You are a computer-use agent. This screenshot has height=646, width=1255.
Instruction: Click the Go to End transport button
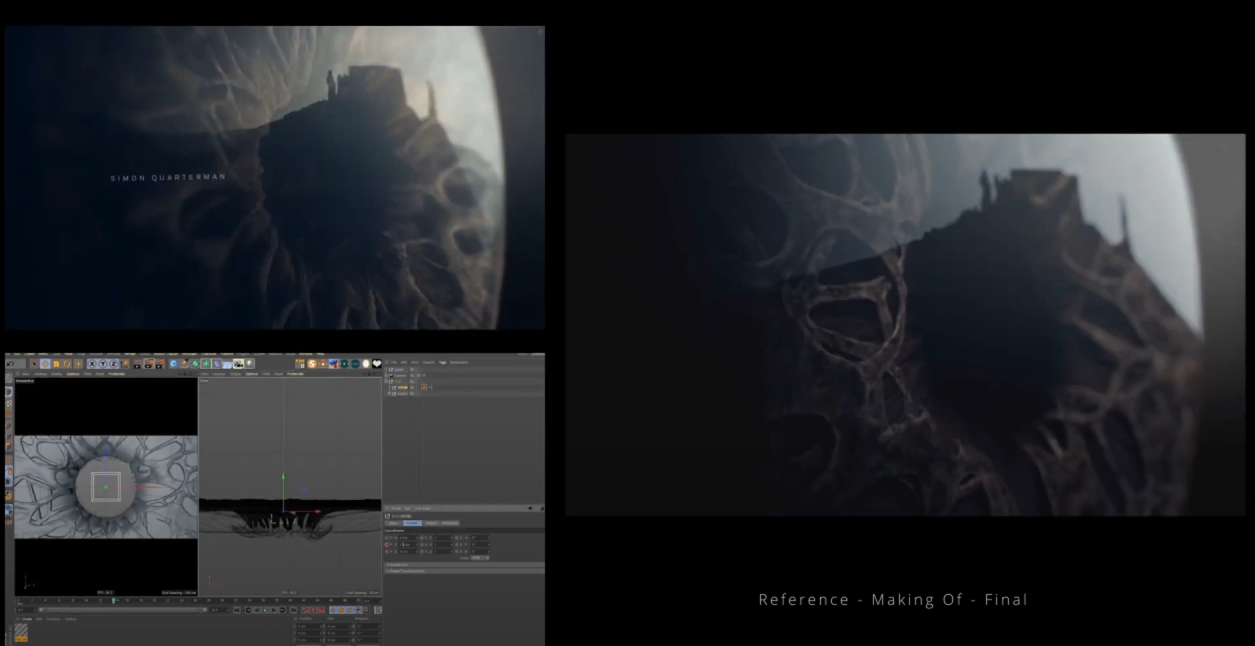point(293,610)
